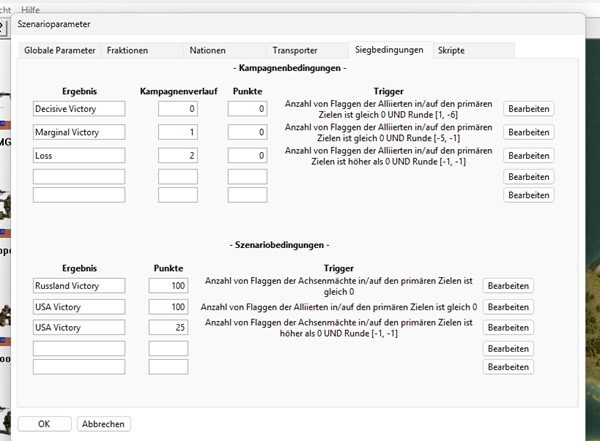600x441 pixels.
Task: Edit trigger for USA Victory 100 points
Action: 508,307
